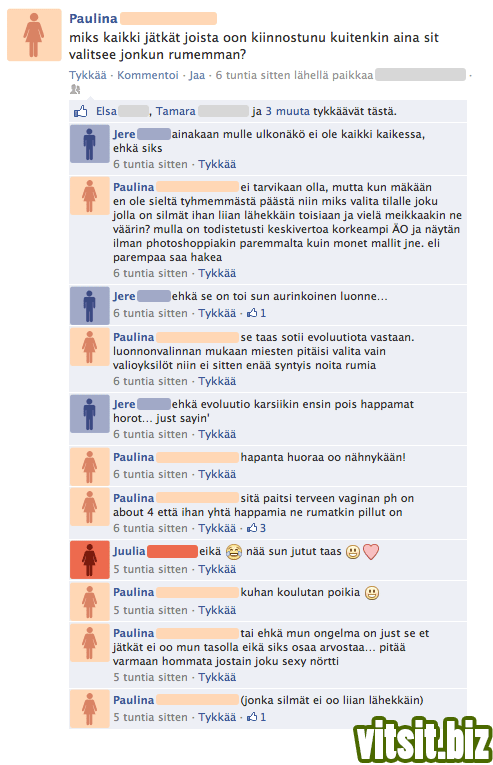This screenshot has height=765, width=493.
Task: Share the post using Jaa
Action: click(x=197, y=75)
